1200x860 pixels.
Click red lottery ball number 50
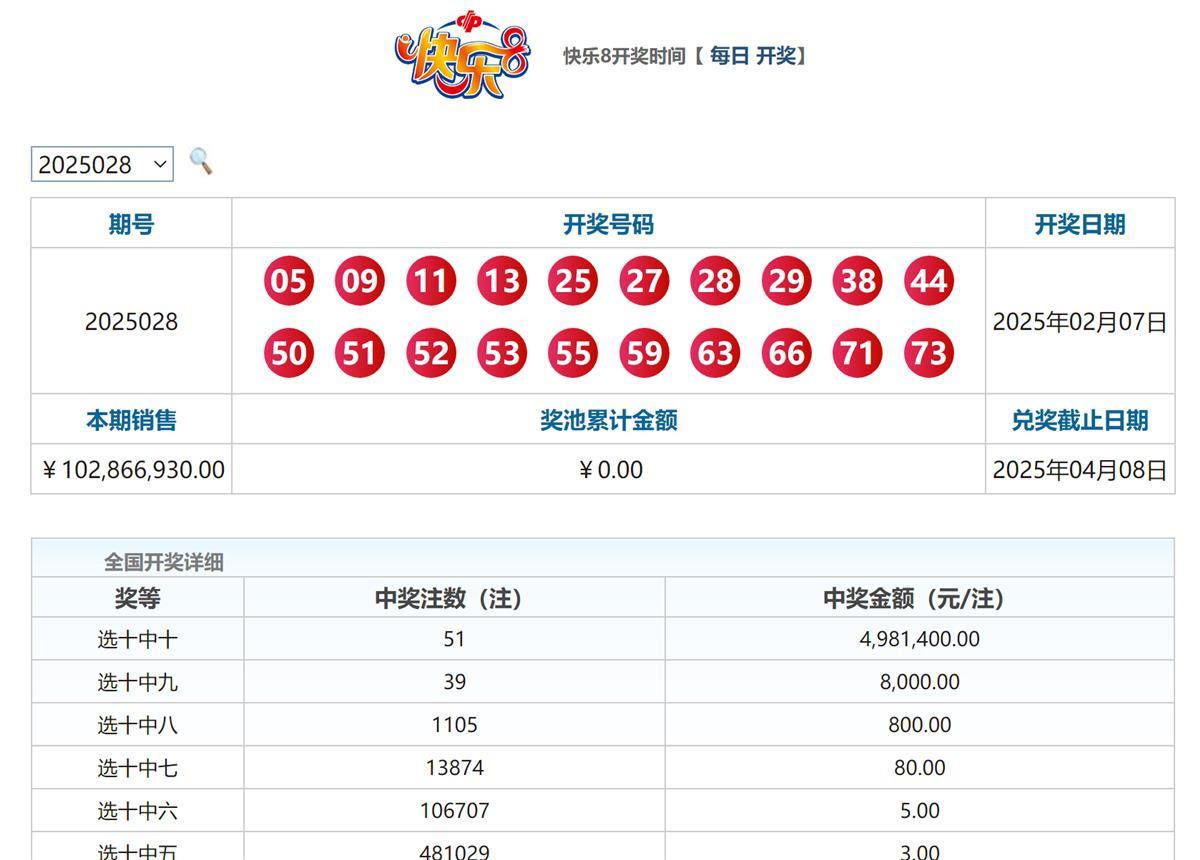click(x=289, y=353)
